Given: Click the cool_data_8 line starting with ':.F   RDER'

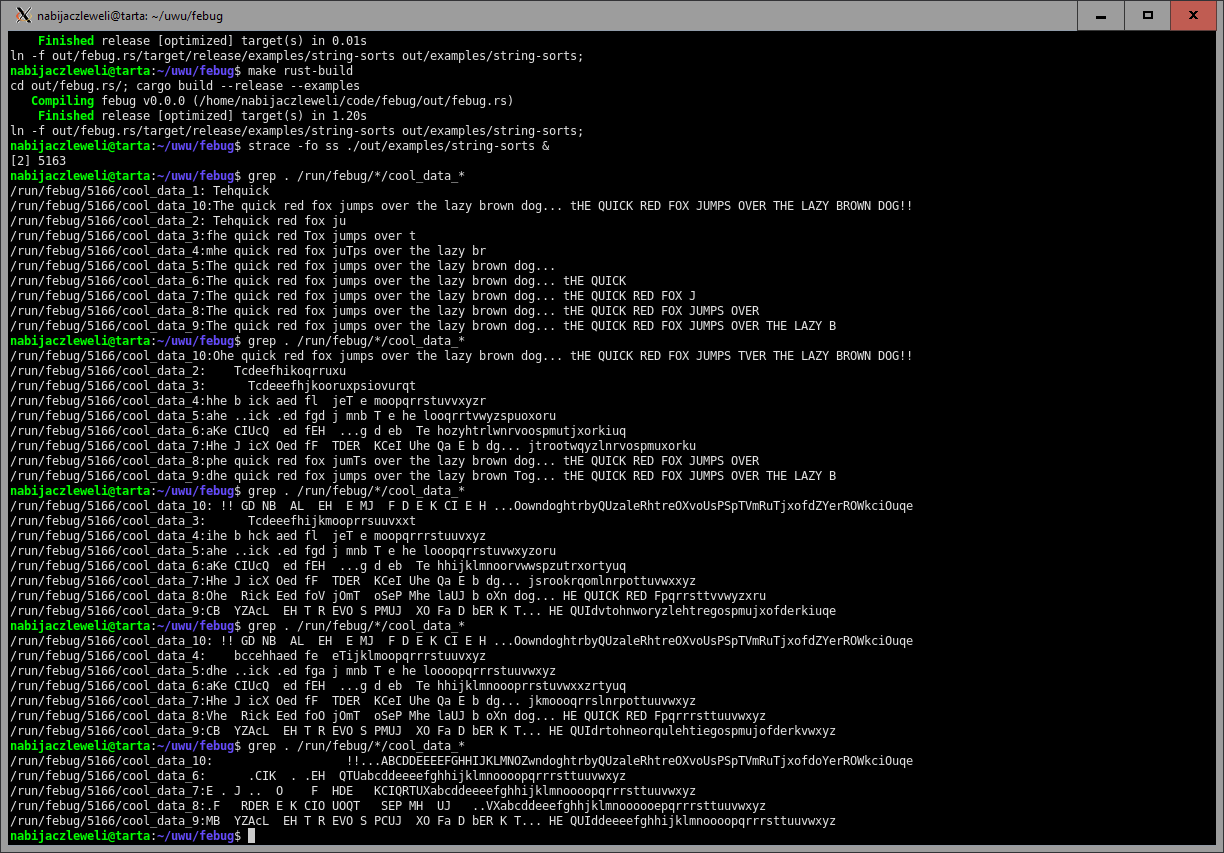Looking at the screenshot, I should click(x=388, y=806).
